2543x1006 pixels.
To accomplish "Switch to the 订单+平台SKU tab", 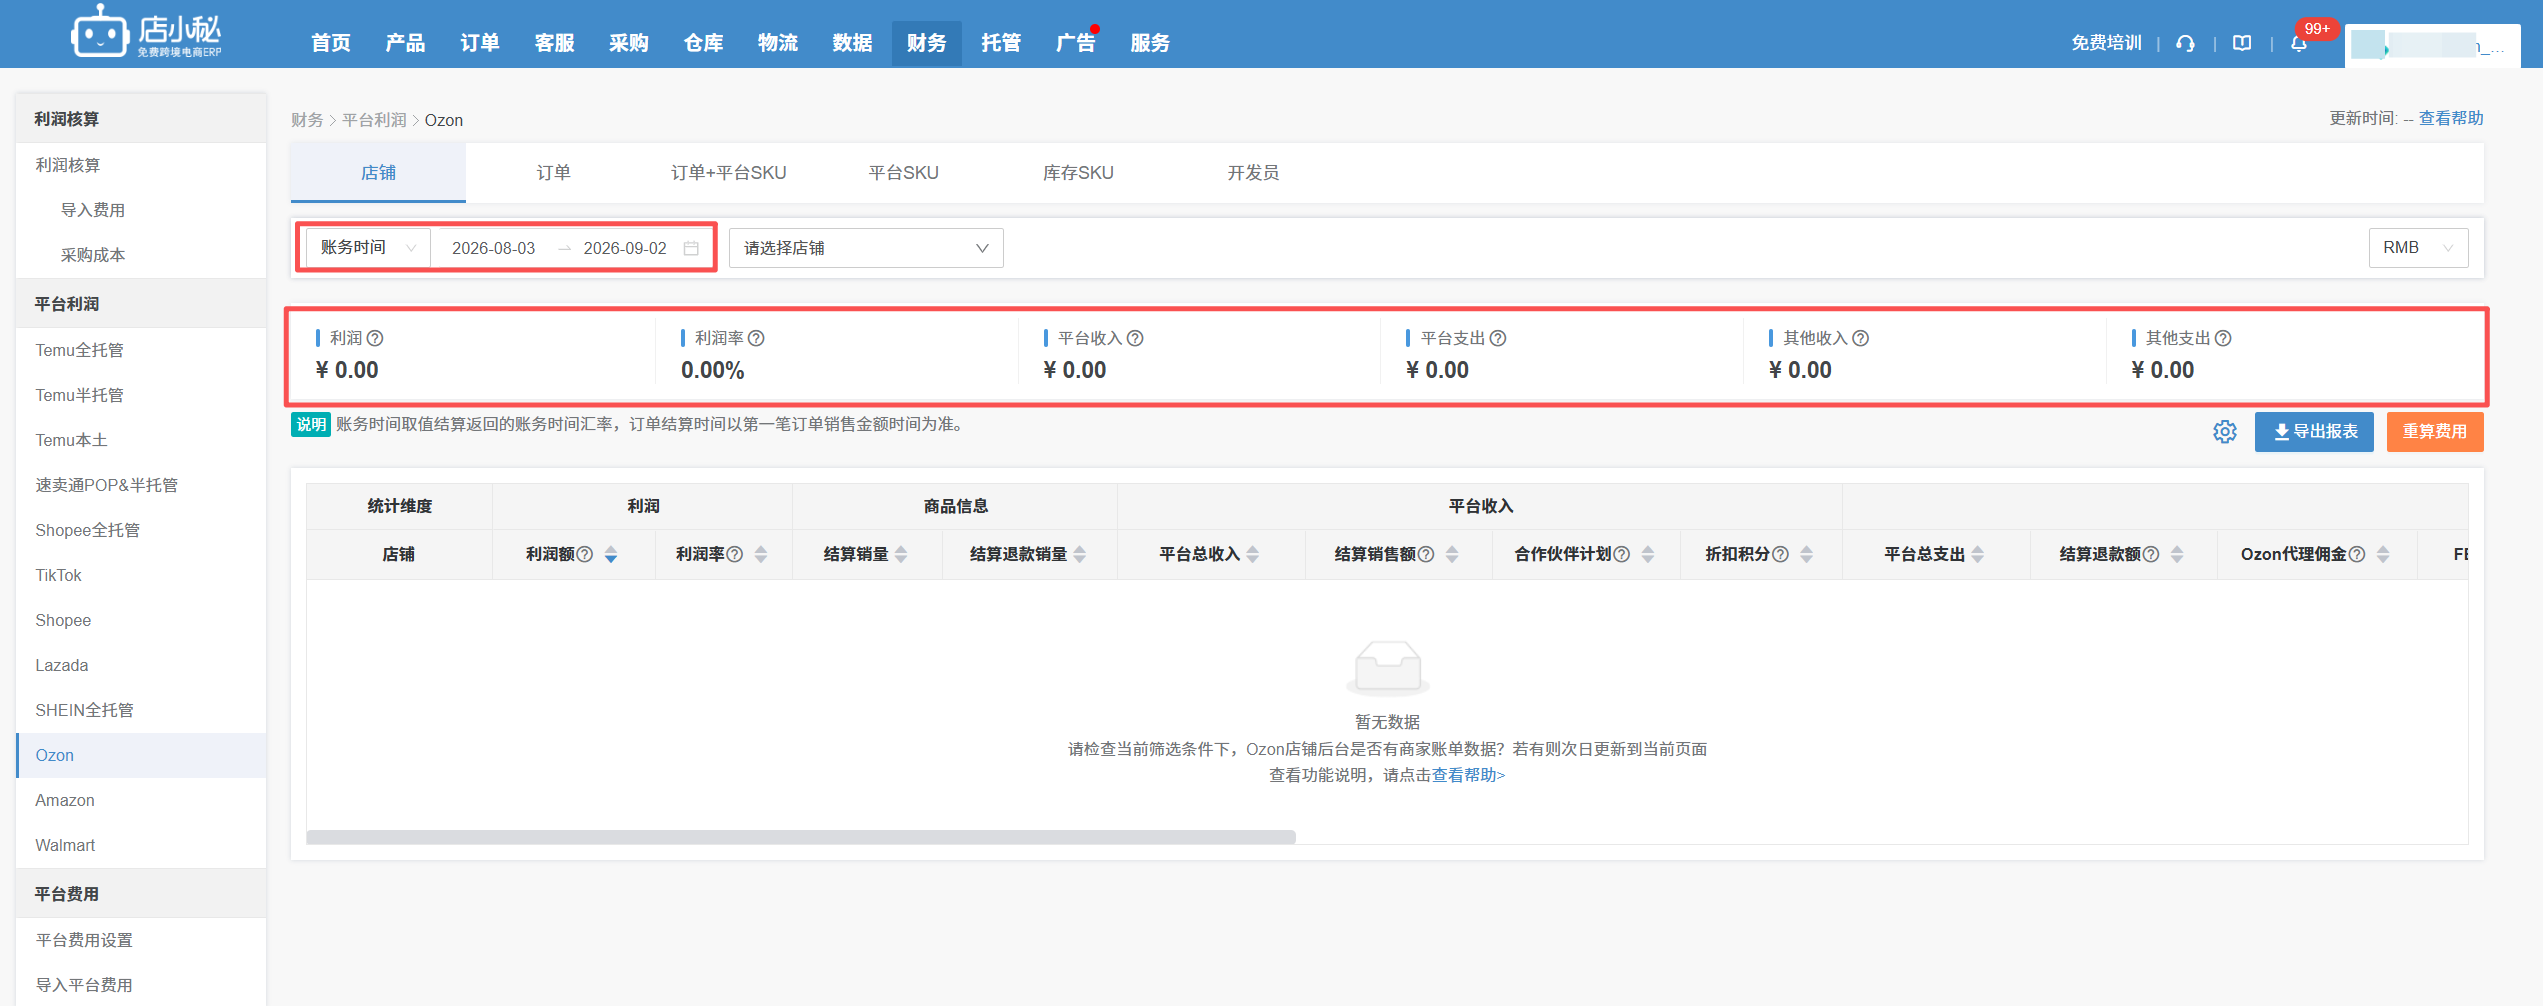I will coord(728,172).
